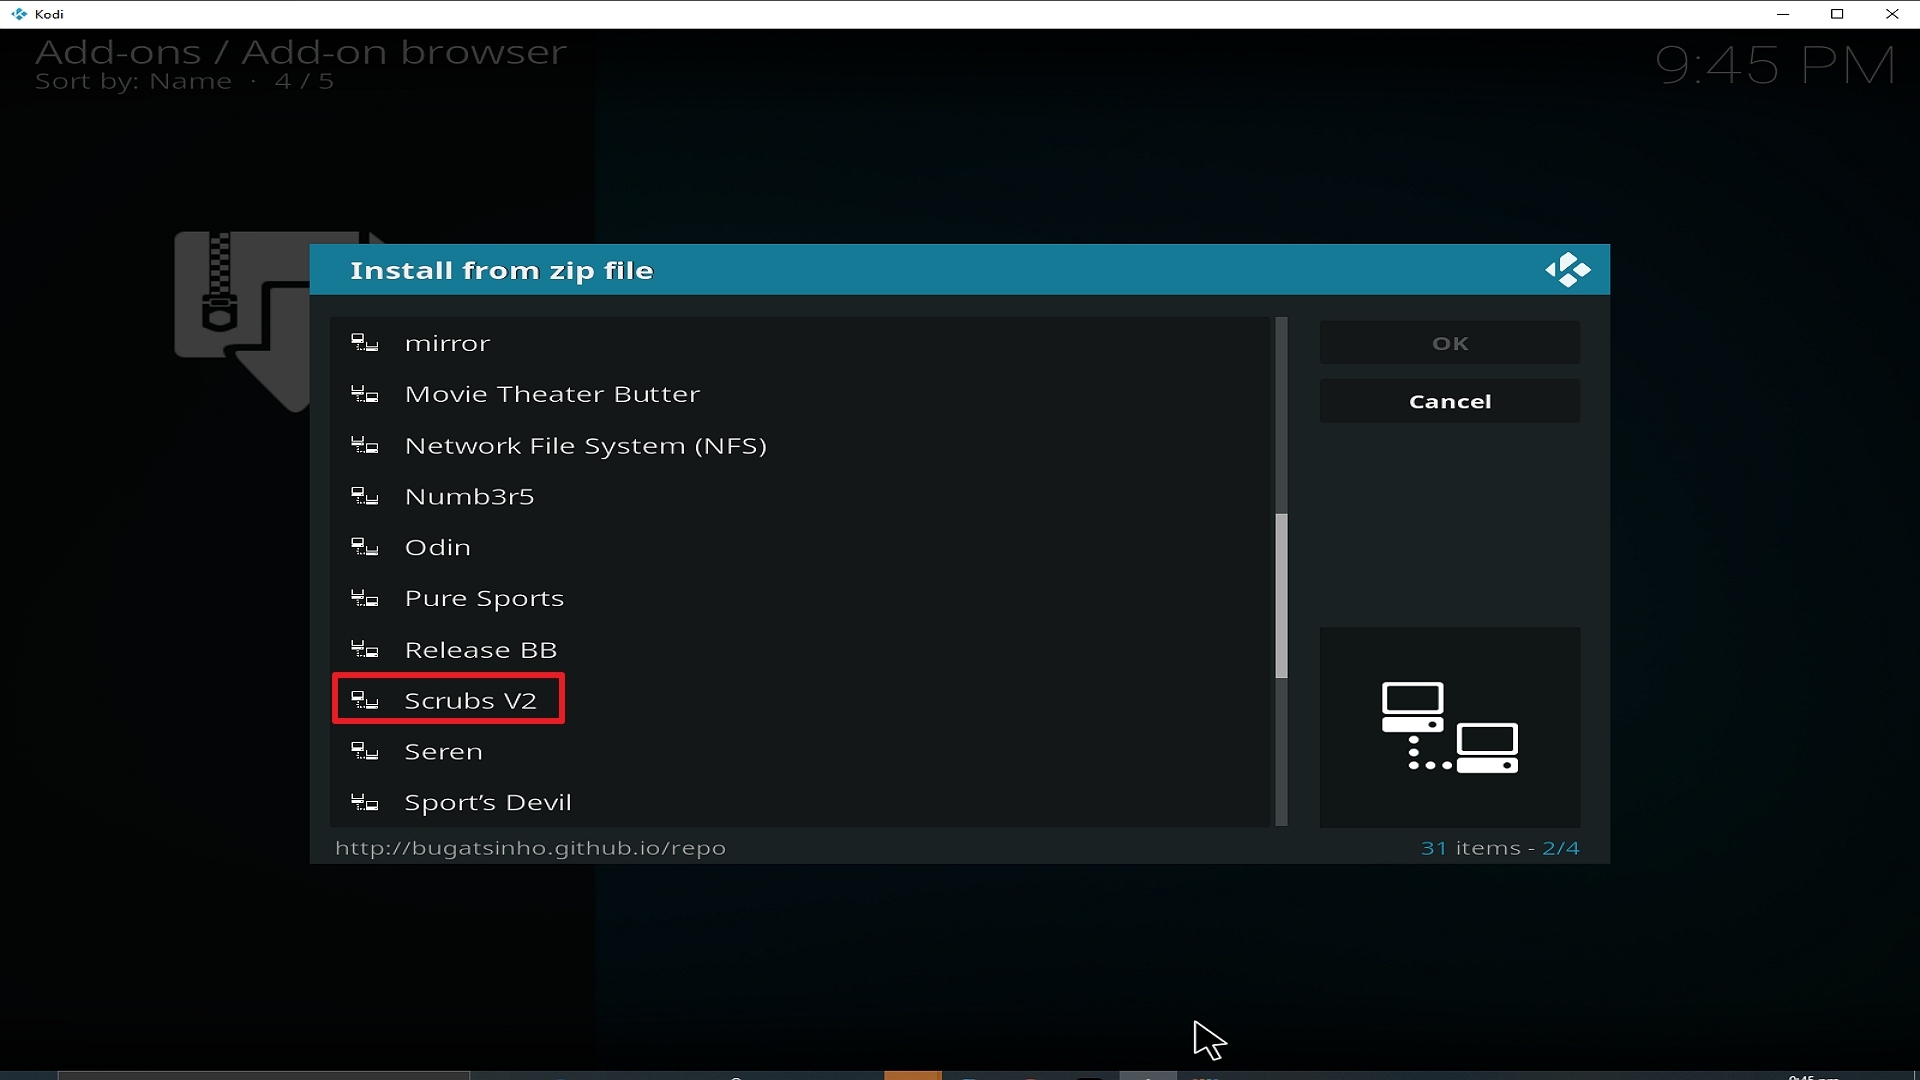
Task: Open the Scrubs V2 source
Action: [x=800, y=700]
